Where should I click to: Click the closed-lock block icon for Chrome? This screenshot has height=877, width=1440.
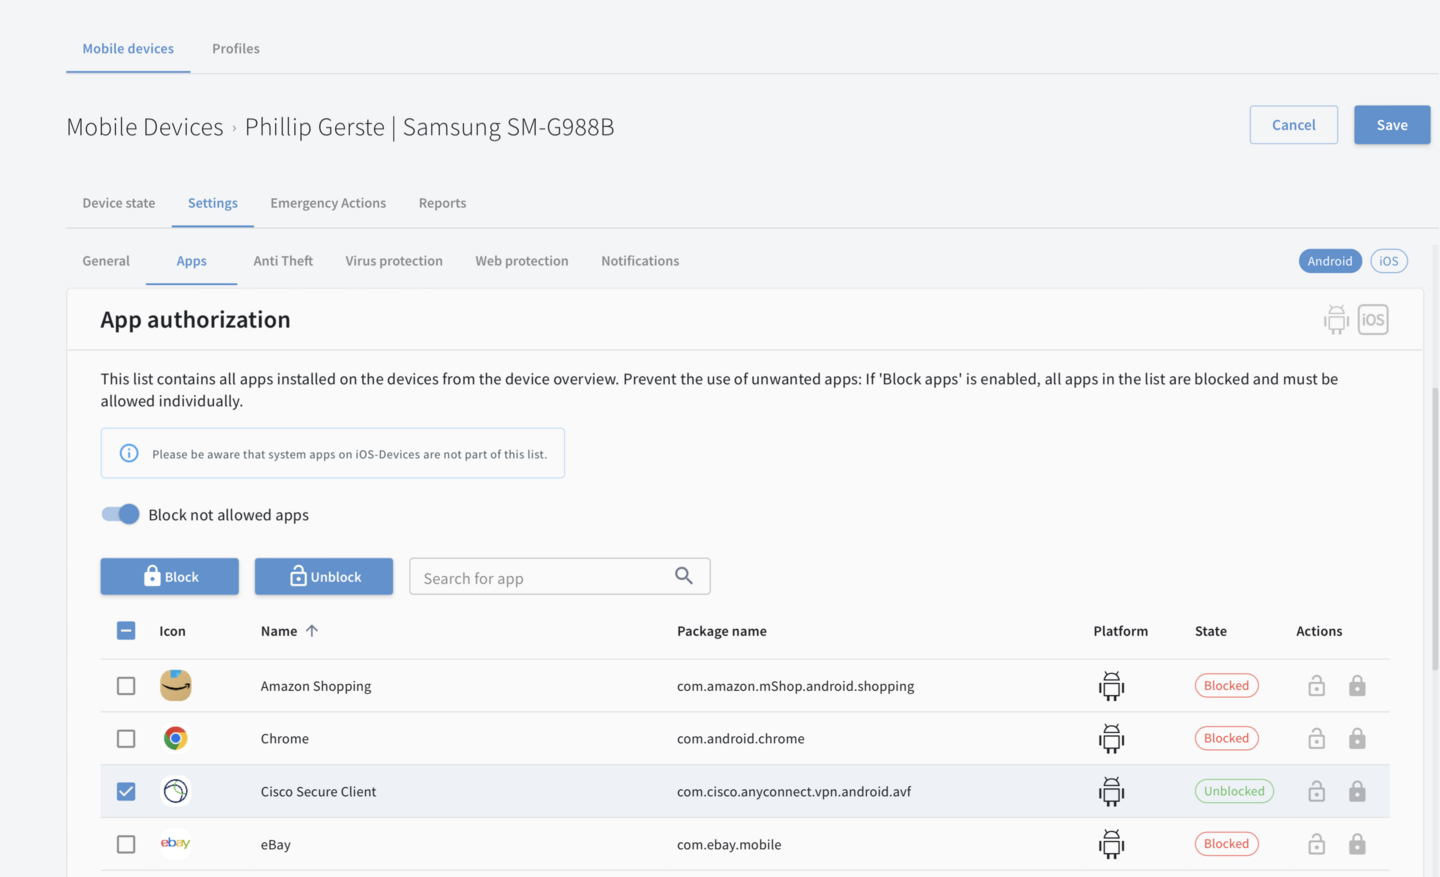click(x=1356, y=739)
